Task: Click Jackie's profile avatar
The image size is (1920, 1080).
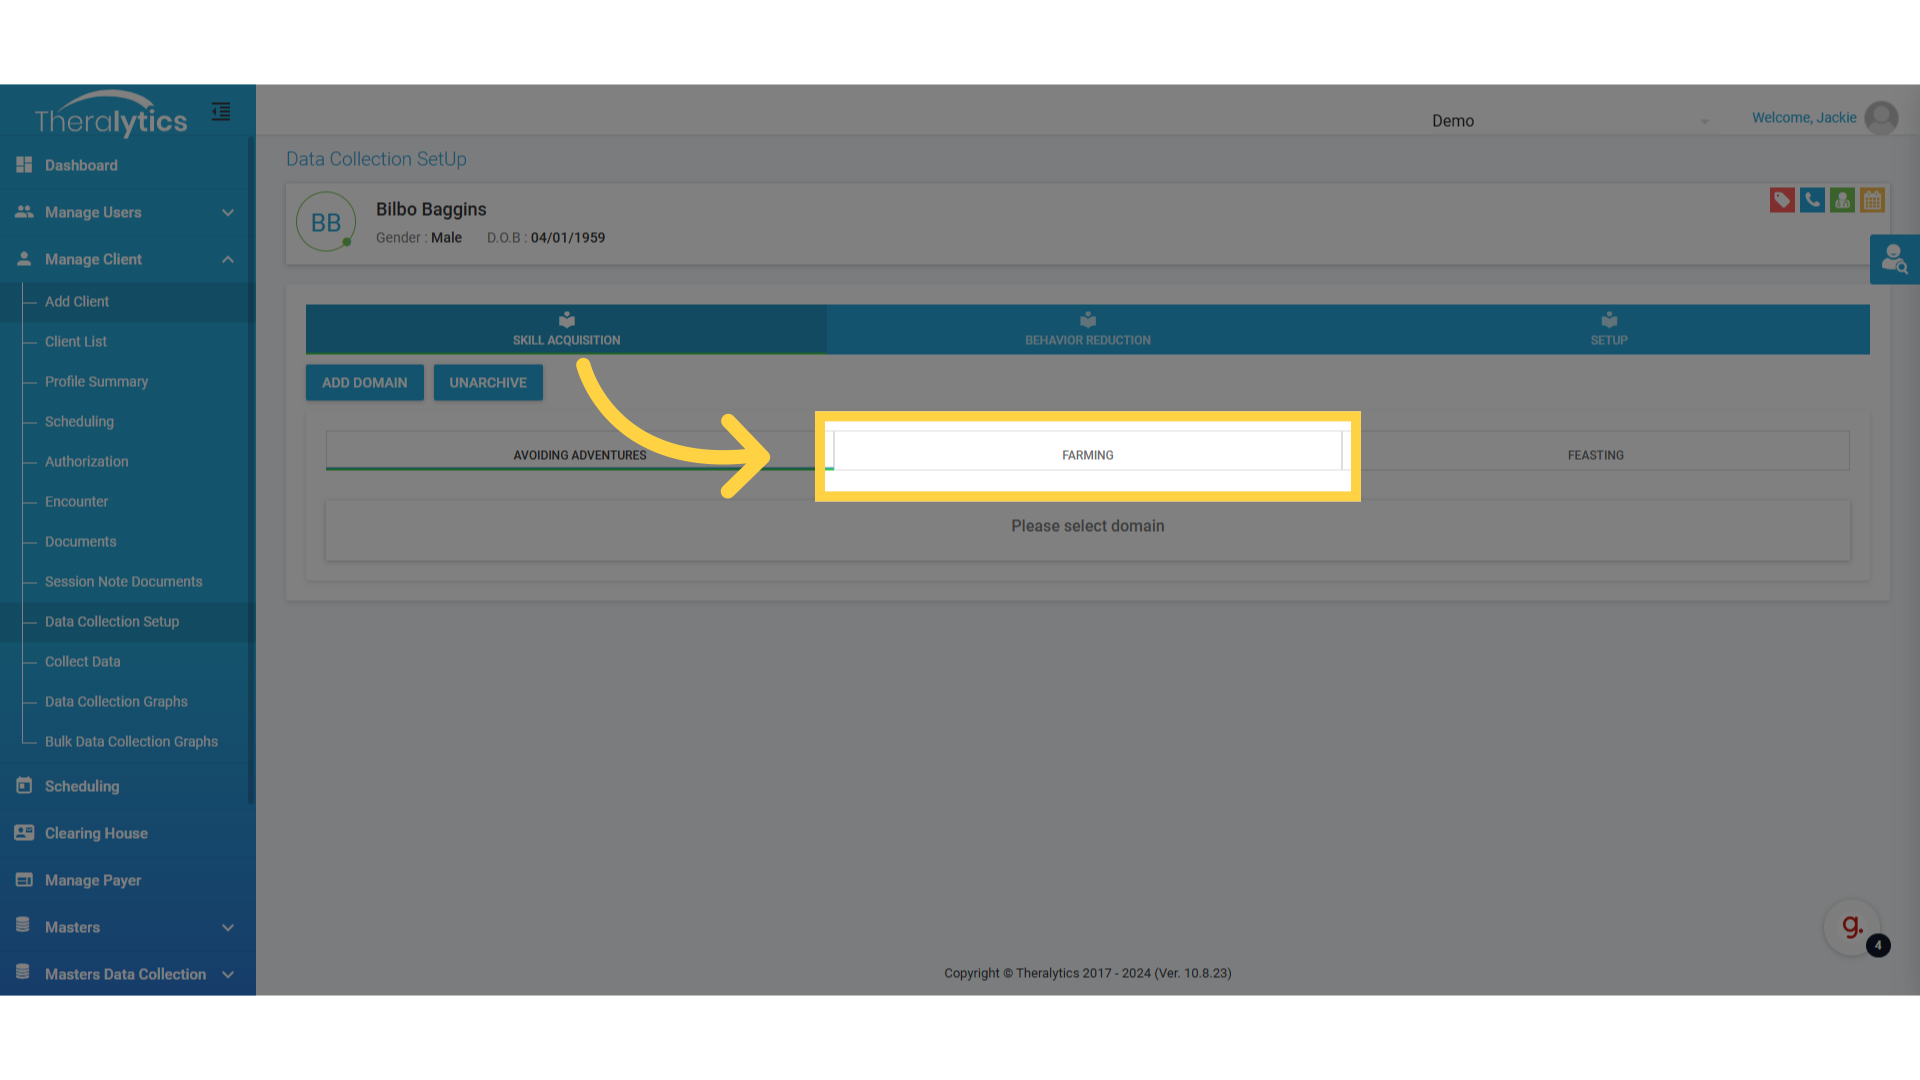Action: pyautogui.click(x=1881, y=118)
